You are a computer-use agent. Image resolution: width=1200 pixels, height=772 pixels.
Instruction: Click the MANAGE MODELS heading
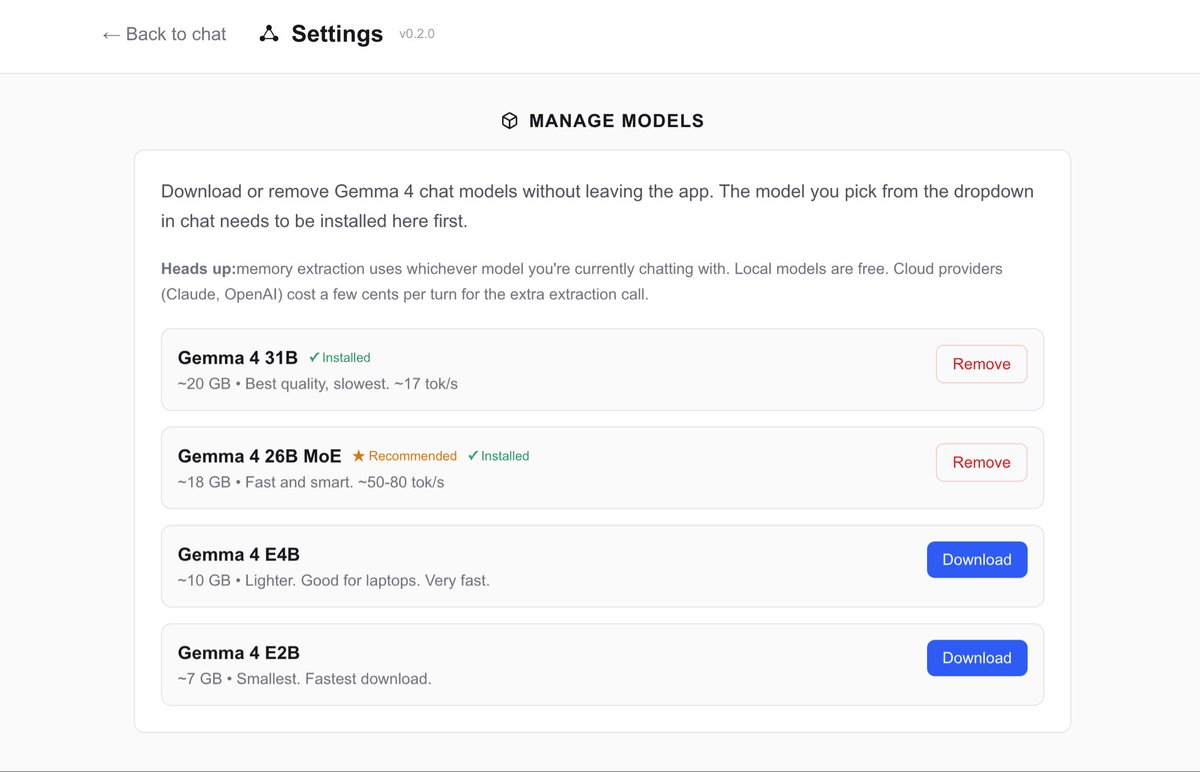click(616, 121)
